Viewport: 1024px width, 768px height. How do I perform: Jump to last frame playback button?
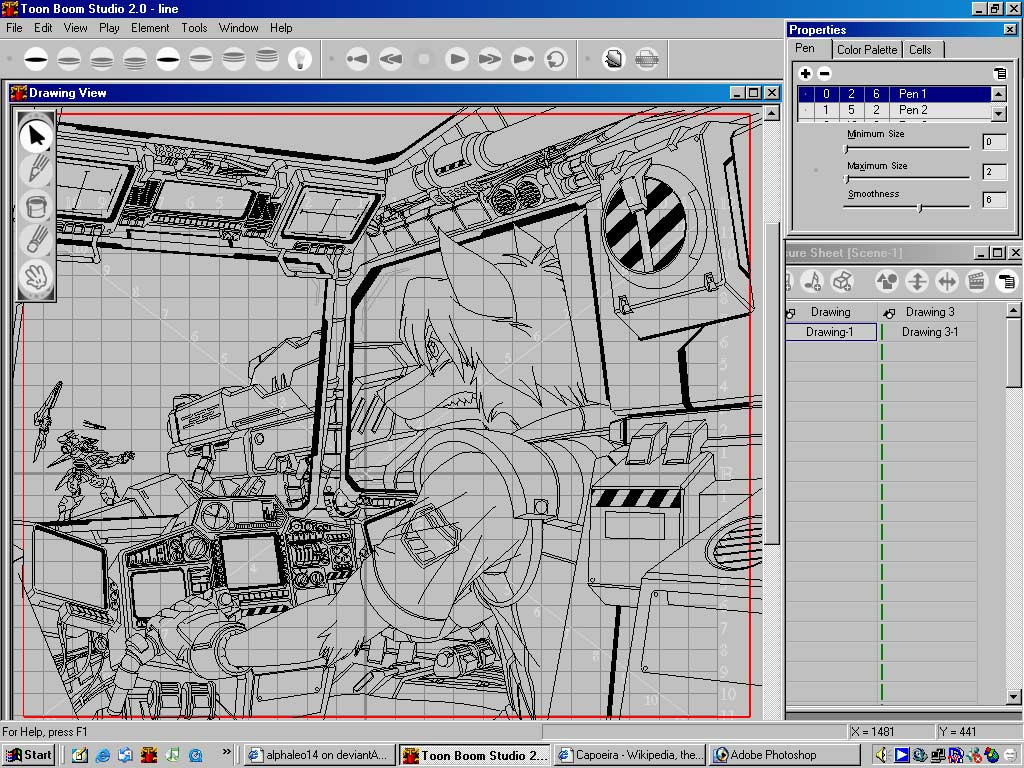point(522,59)
